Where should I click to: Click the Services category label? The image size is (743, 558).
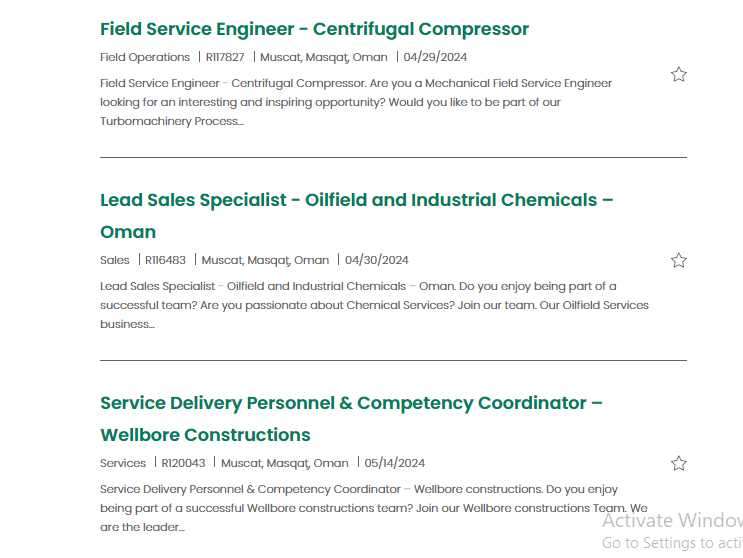click(x=123, y=463)
